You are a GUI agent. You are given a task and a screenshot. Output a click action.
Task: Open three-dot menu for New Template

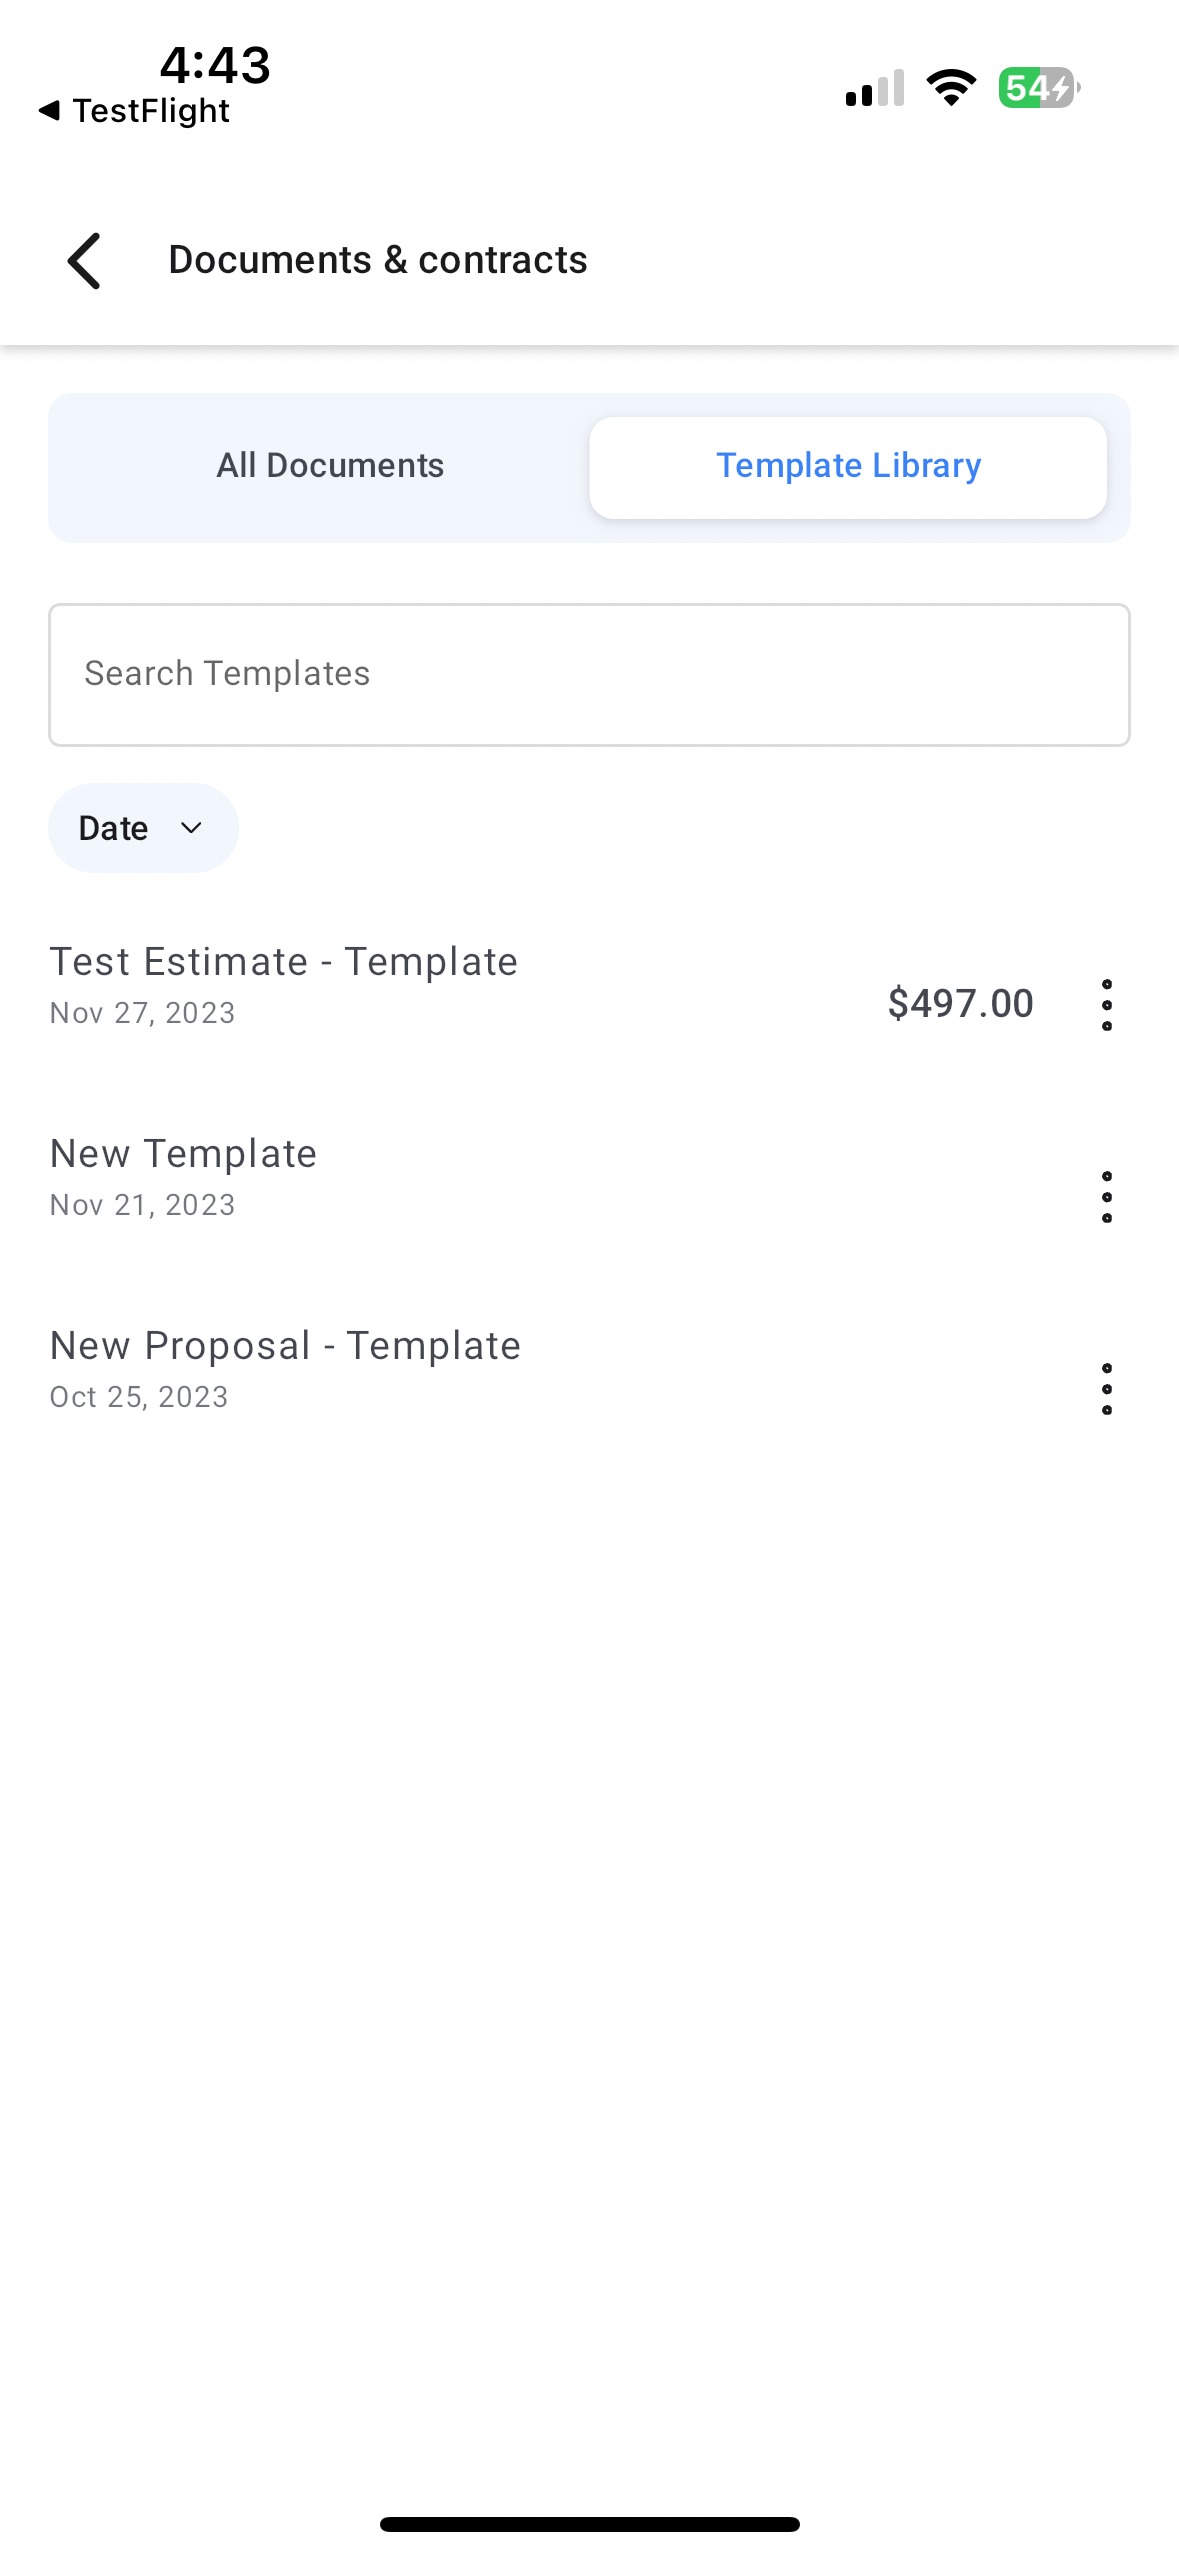pyautogui.click(x=1106, y=1196)
